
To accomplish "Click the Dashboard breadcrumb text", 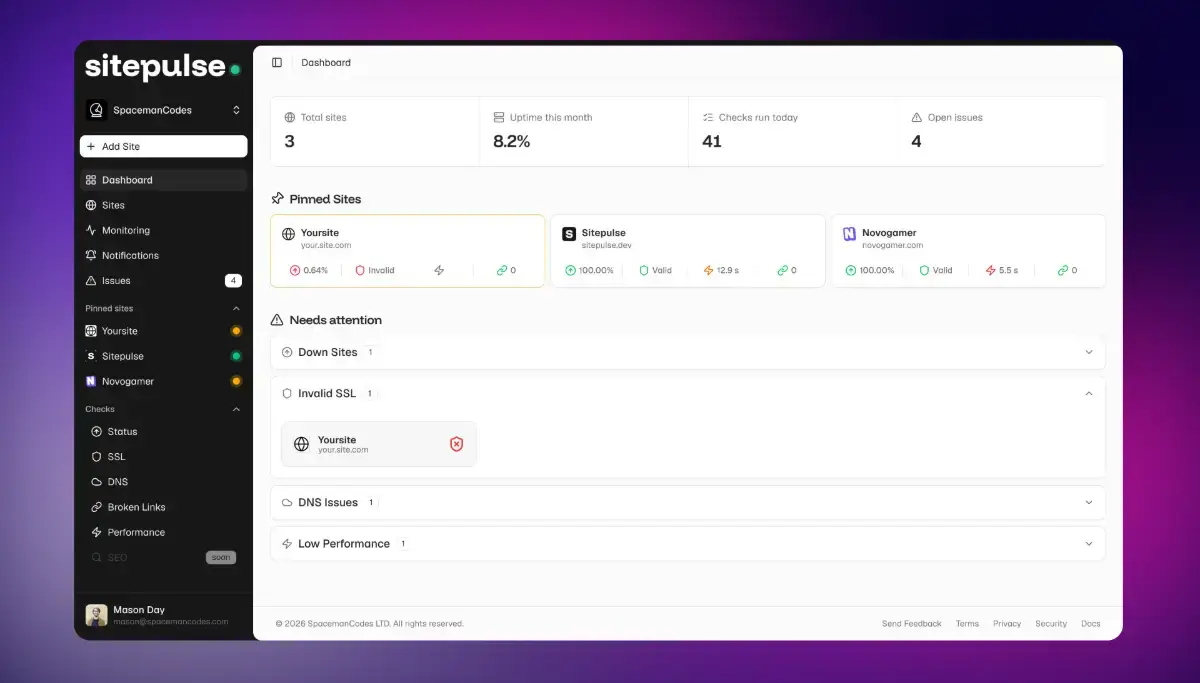I will (x=326, y=62).
